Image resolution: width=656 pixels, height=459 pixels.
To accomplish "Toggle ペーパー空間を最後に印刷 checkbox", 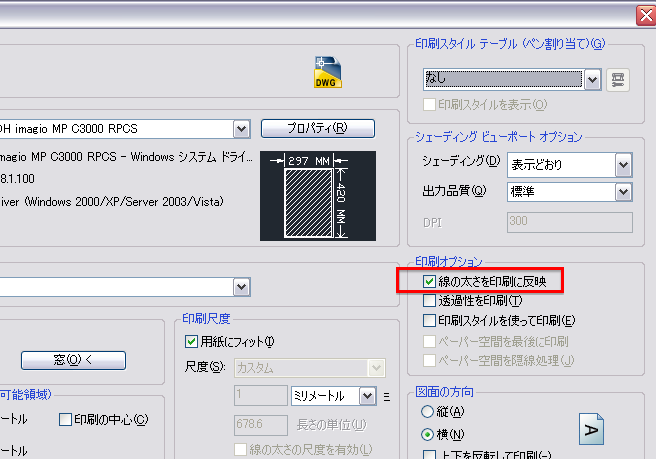I will pos(429,341).
